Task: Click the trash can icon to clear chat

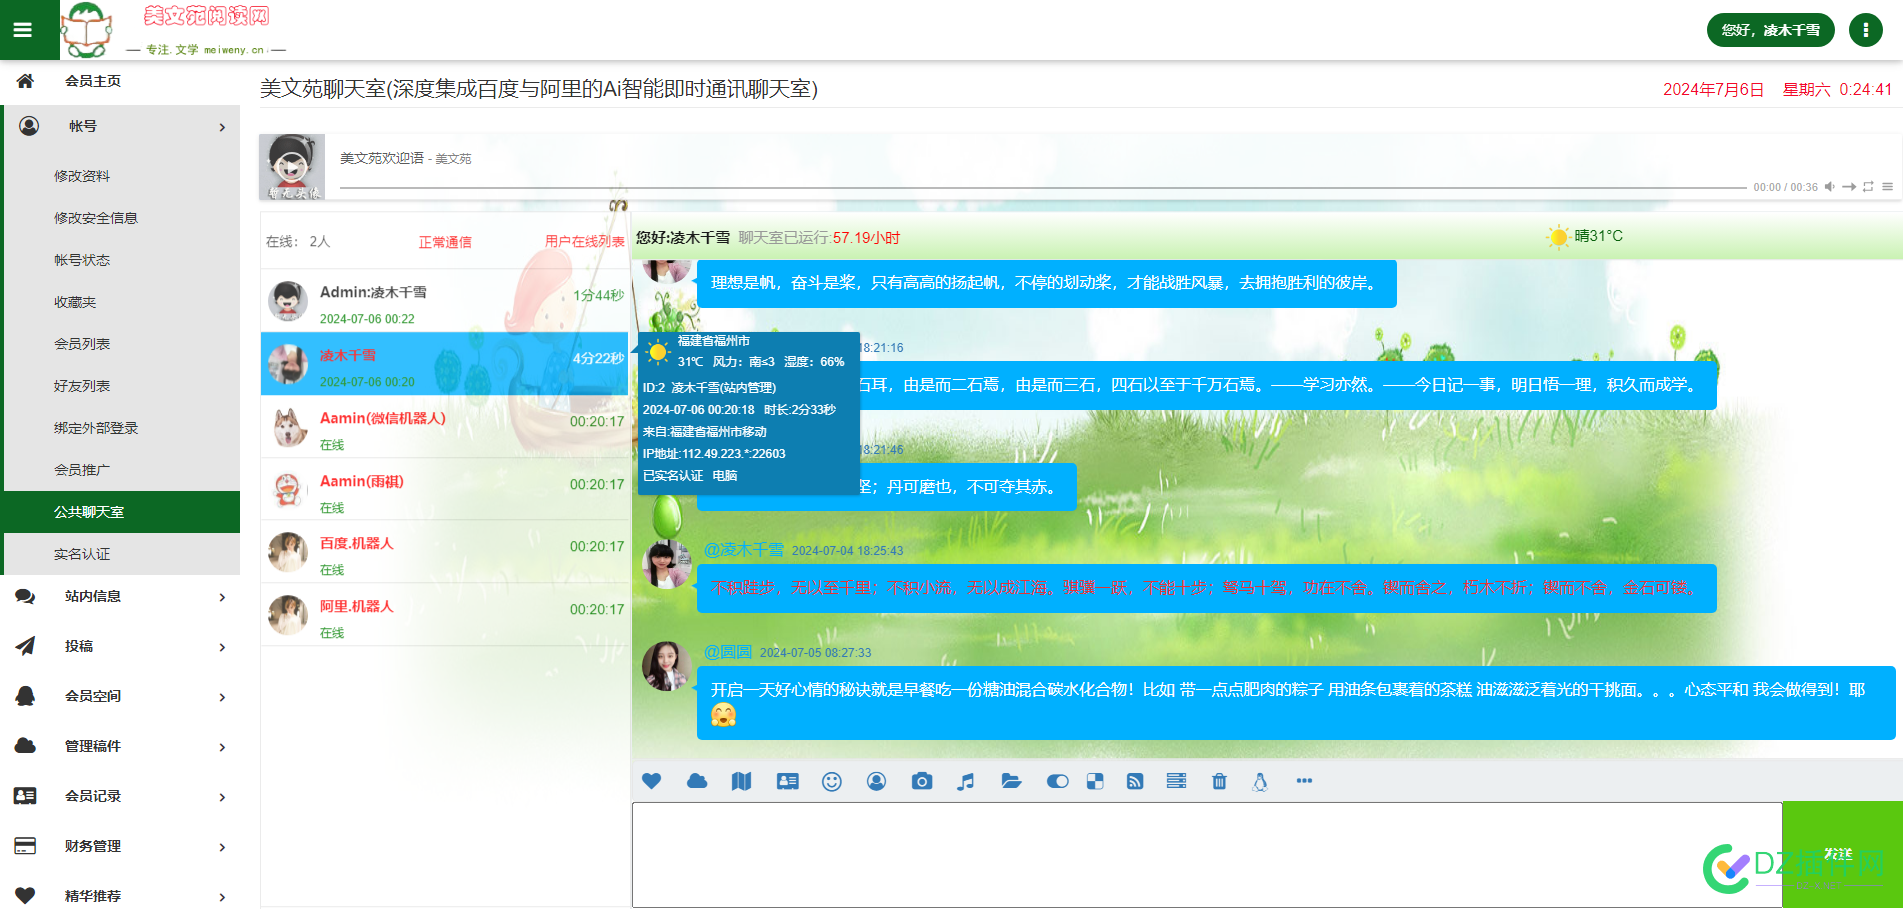Action: click(1219, 781)
